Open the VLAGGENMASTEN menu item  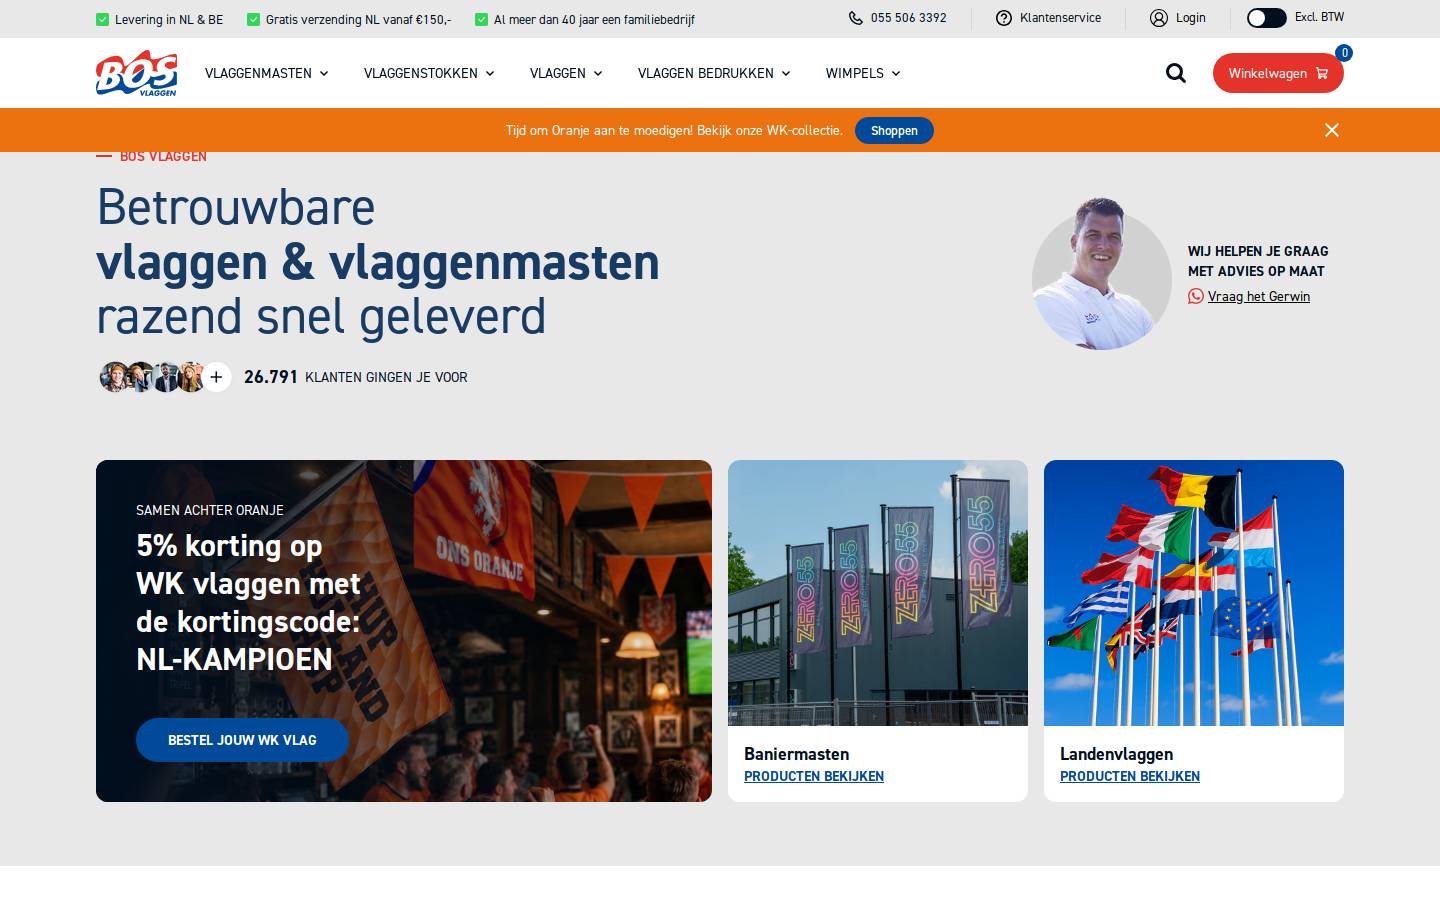point(258,73)
